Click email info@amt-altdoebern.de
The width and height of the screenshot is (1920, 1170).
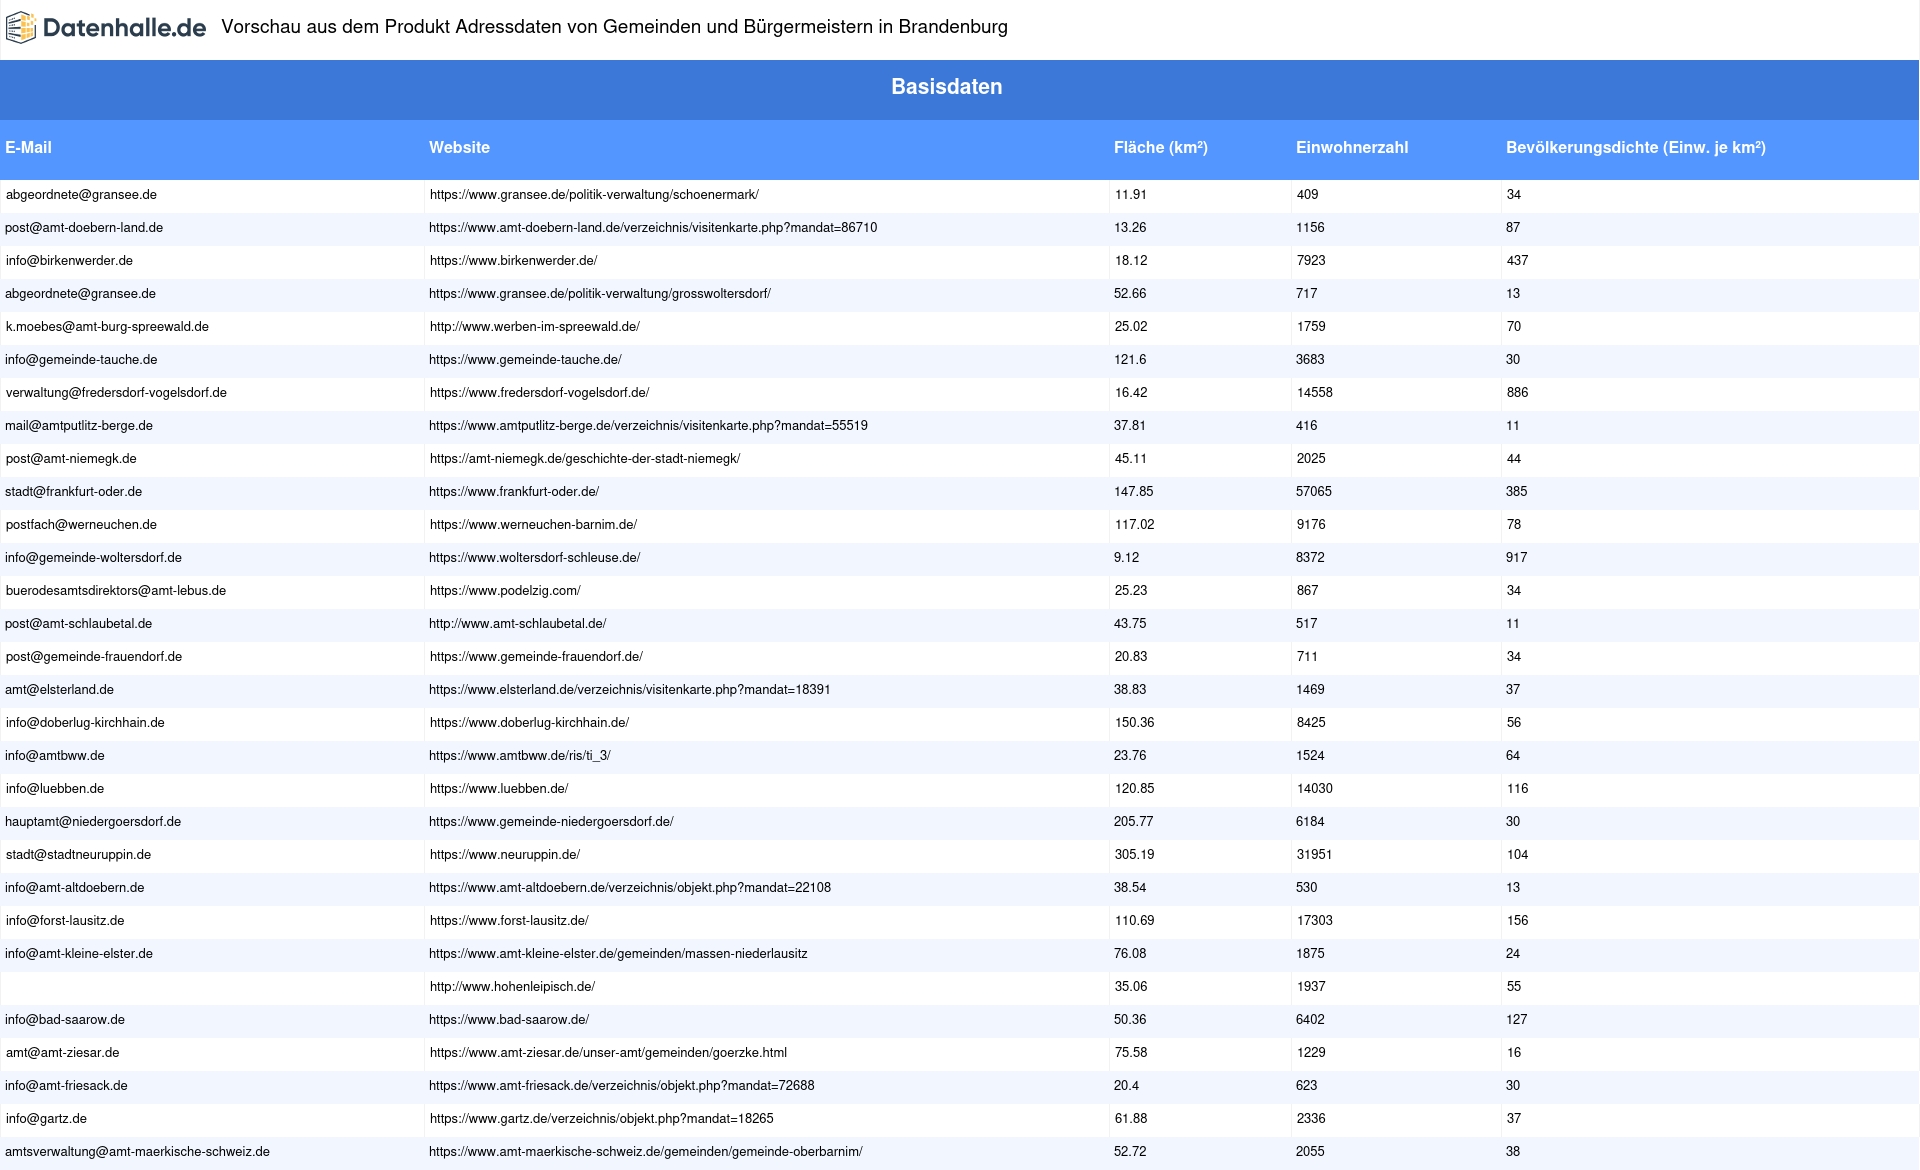(74, 888)
